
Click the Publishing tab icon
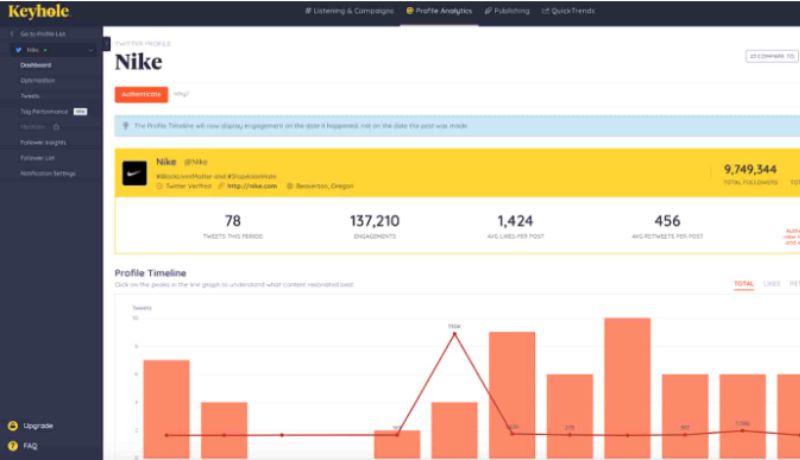488,11
